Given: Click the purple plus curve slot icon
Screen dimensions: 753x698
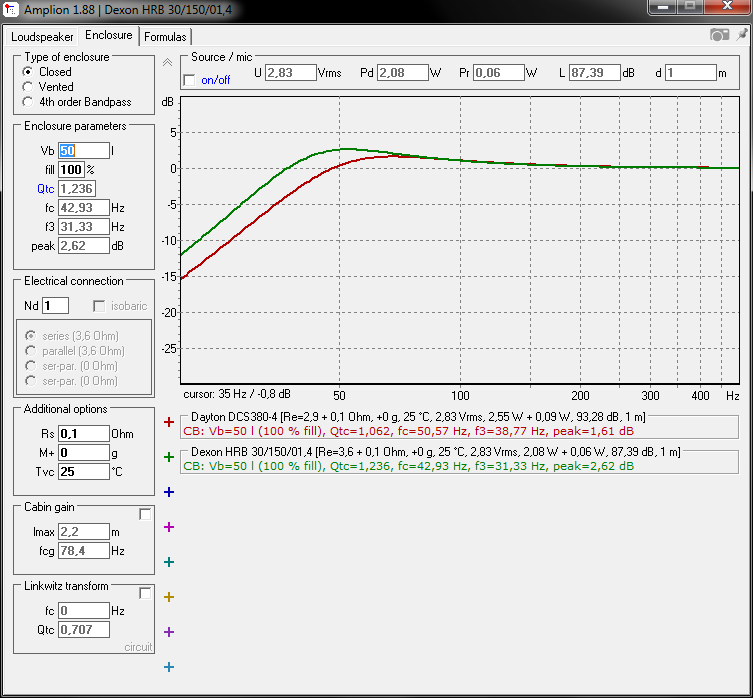Looking at the screenshot, I should pyautogui.click(x=169, y=632).
